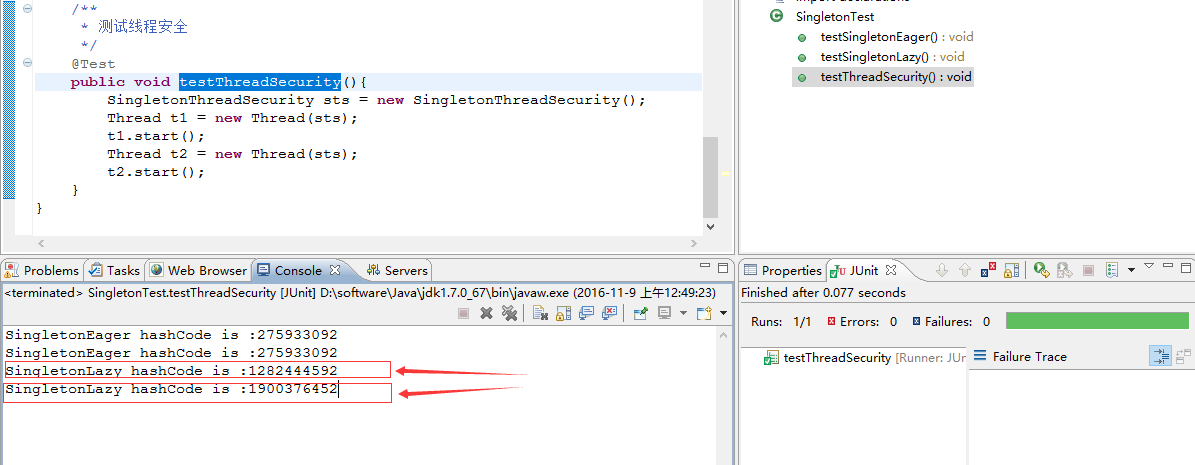Click Next Failed Test arrow in JUnit
Screen dimensions: 1195x465
[x=942, y=271]
